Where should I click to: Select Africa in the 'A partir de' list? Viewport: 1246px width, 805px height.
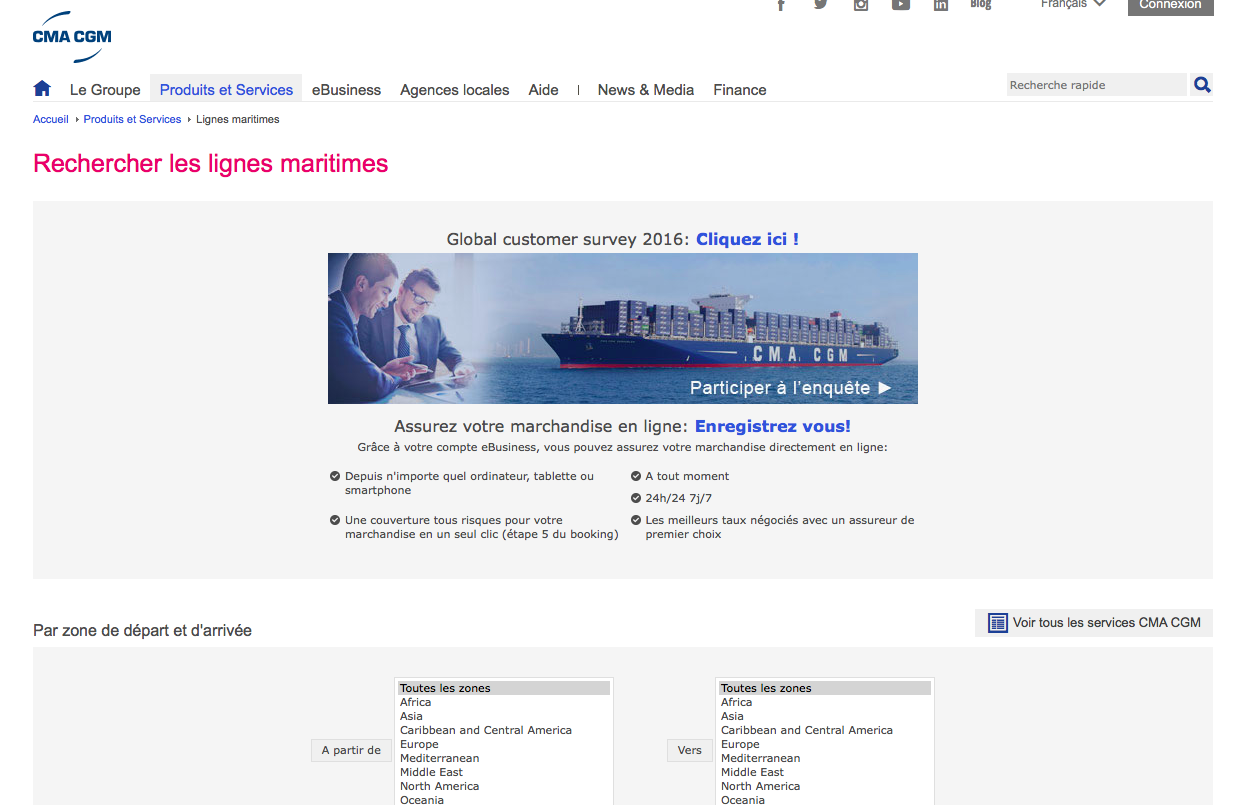tap(504, 702)
